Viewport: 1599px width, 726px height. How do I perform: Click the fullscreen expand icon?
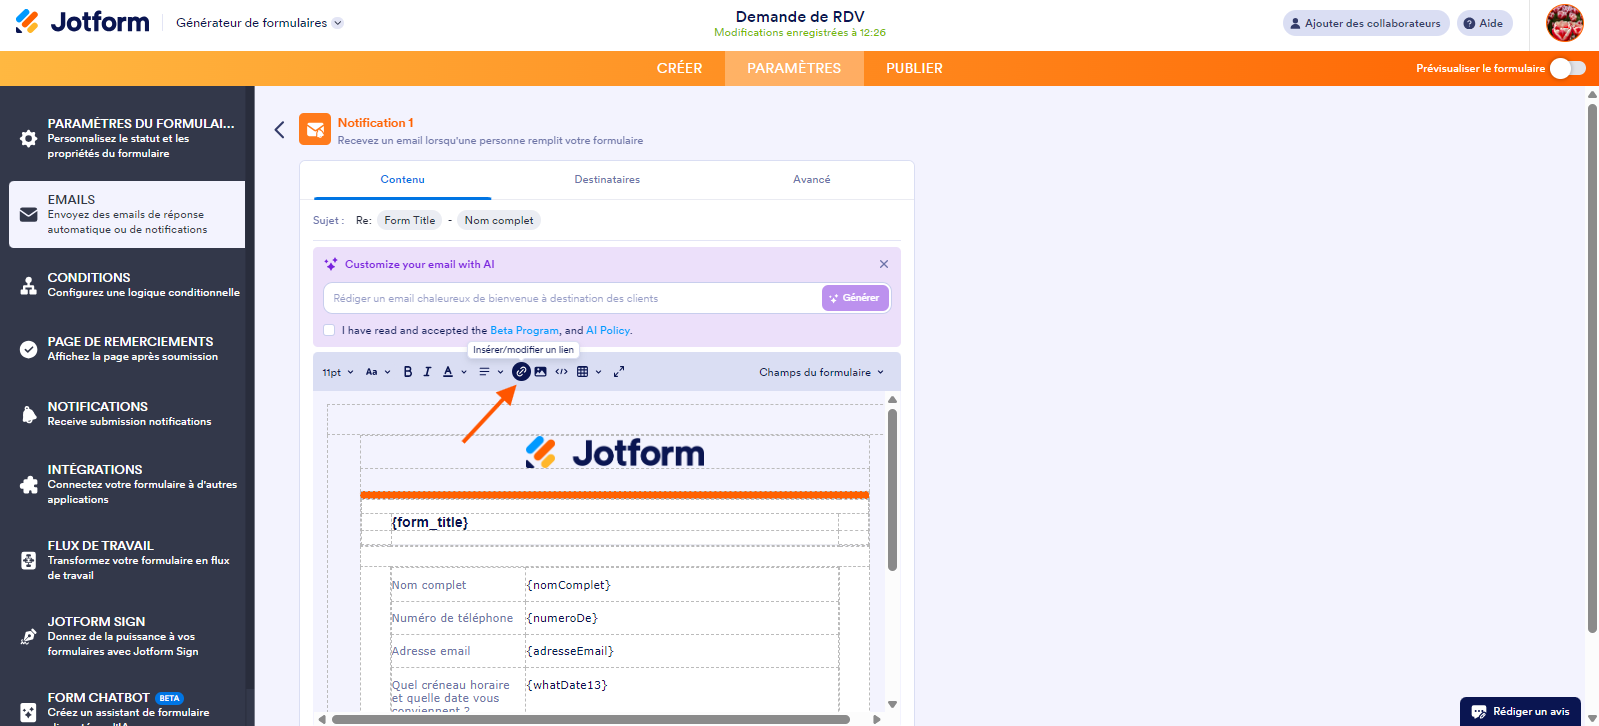[x=619, y=372]
